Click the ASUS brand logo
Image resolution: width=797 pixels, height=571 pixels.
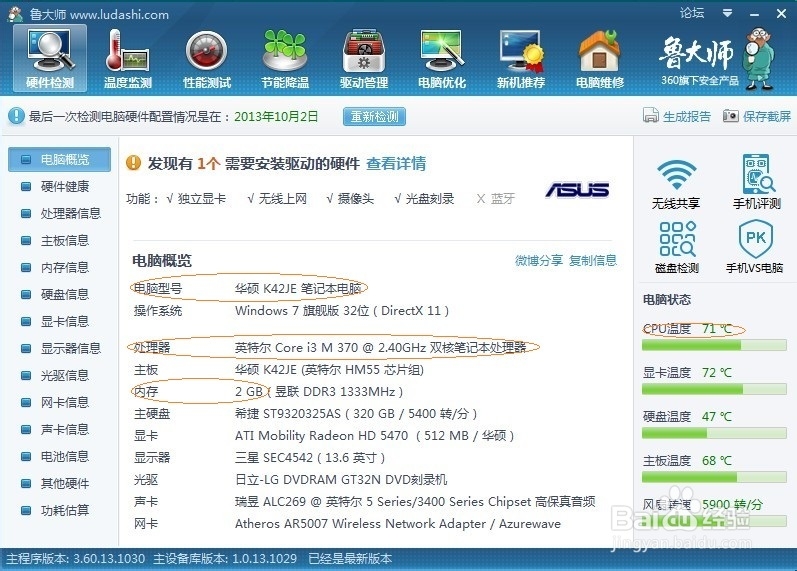click(x=577, y=190)
